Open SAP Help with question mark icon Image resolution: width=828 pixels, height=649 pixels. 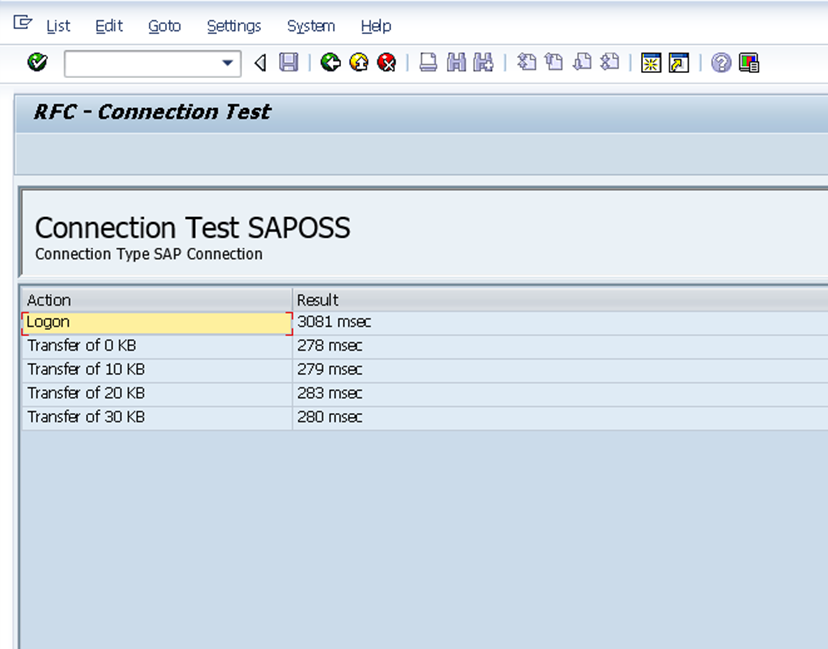tap(718, 62)
